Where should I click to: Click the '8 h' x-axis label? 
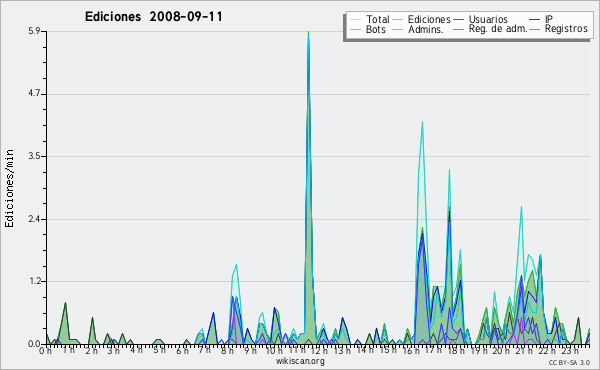coord(227,350)
